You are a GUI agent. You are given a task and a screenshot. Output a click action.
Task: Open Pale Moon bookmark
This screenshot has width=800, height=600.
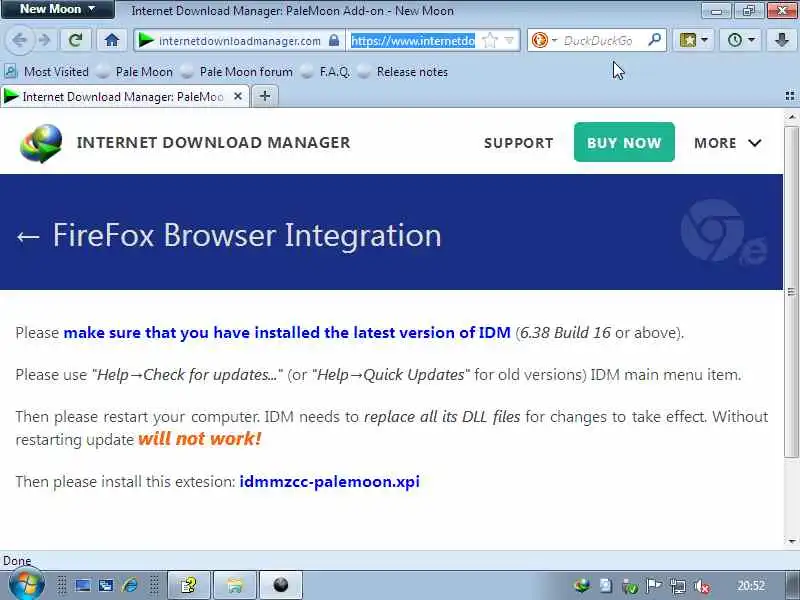pos(135,72)
